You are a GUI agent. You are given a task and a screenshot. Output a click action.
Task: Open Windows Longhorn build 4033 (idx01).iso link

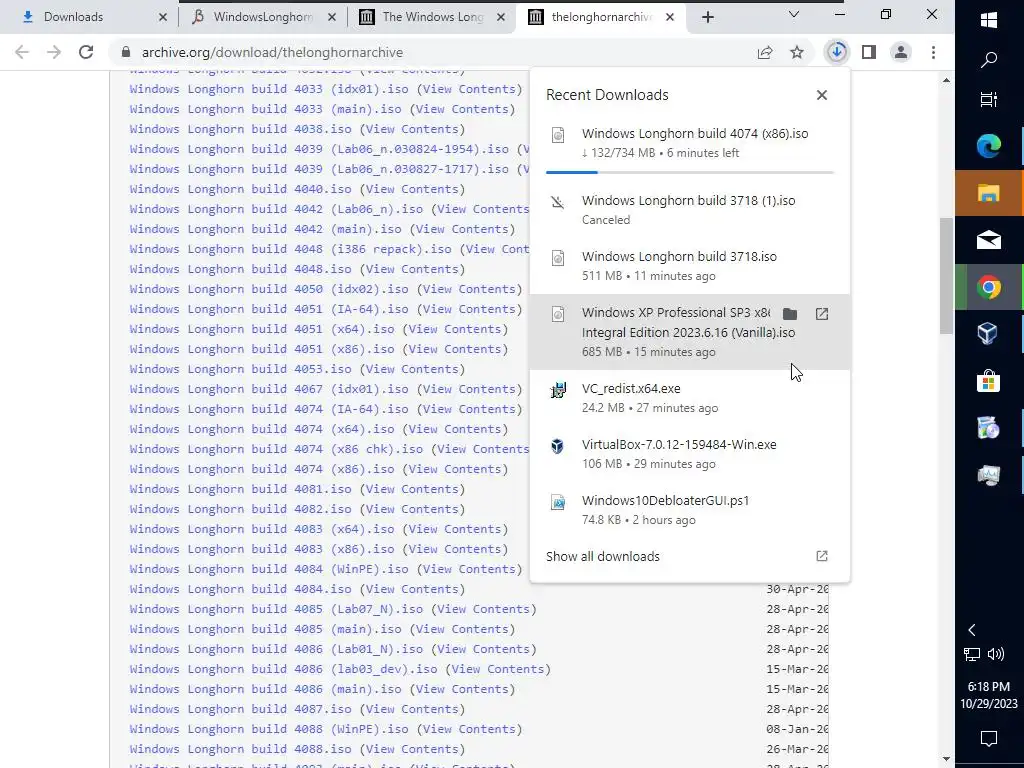coord(269,89)
